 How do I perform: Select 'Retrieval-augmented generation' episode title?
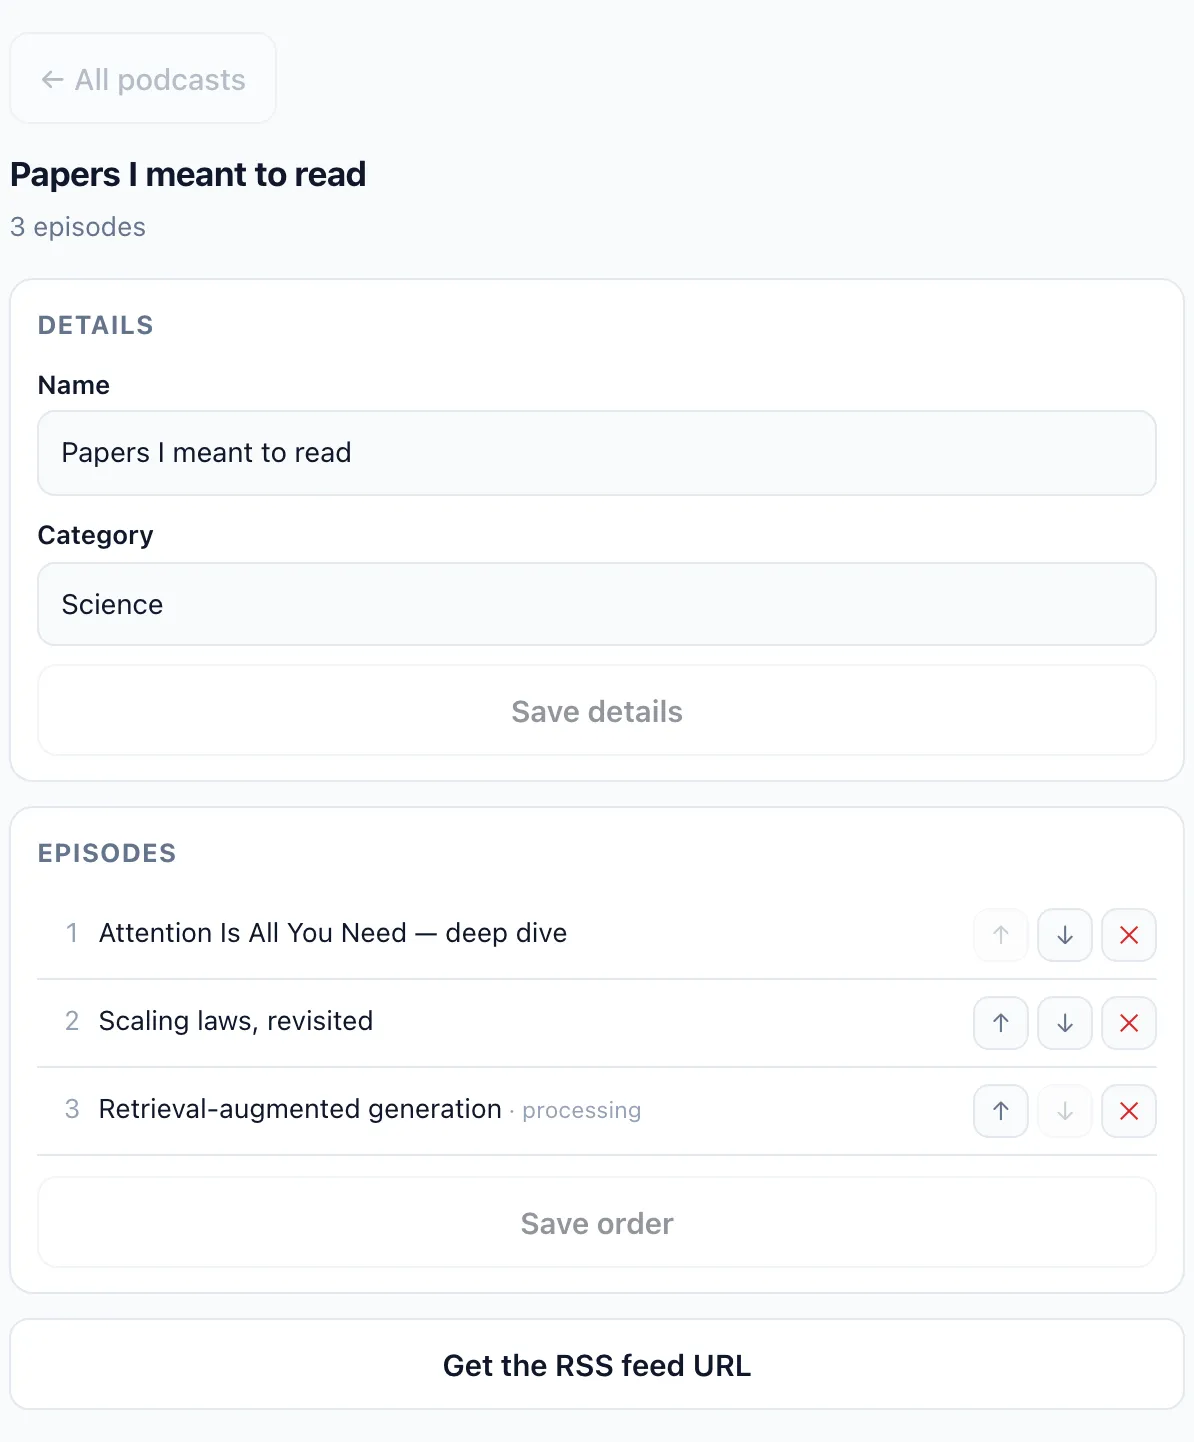tap(300, 1109)
